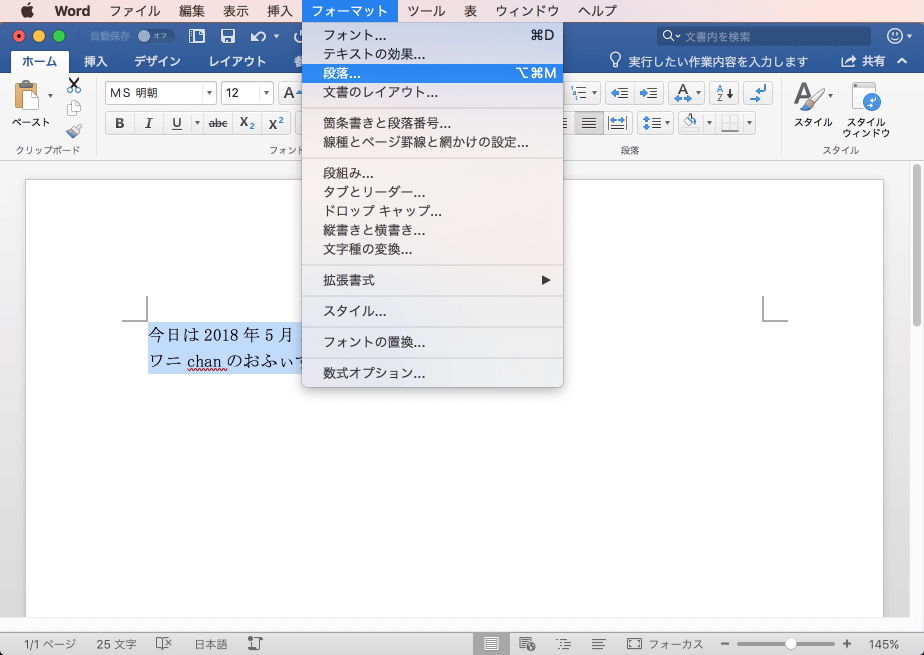Show paragraph marks with the edit marks icon
This screenshot has height=655, width=924.
click(x=758, y=93)
